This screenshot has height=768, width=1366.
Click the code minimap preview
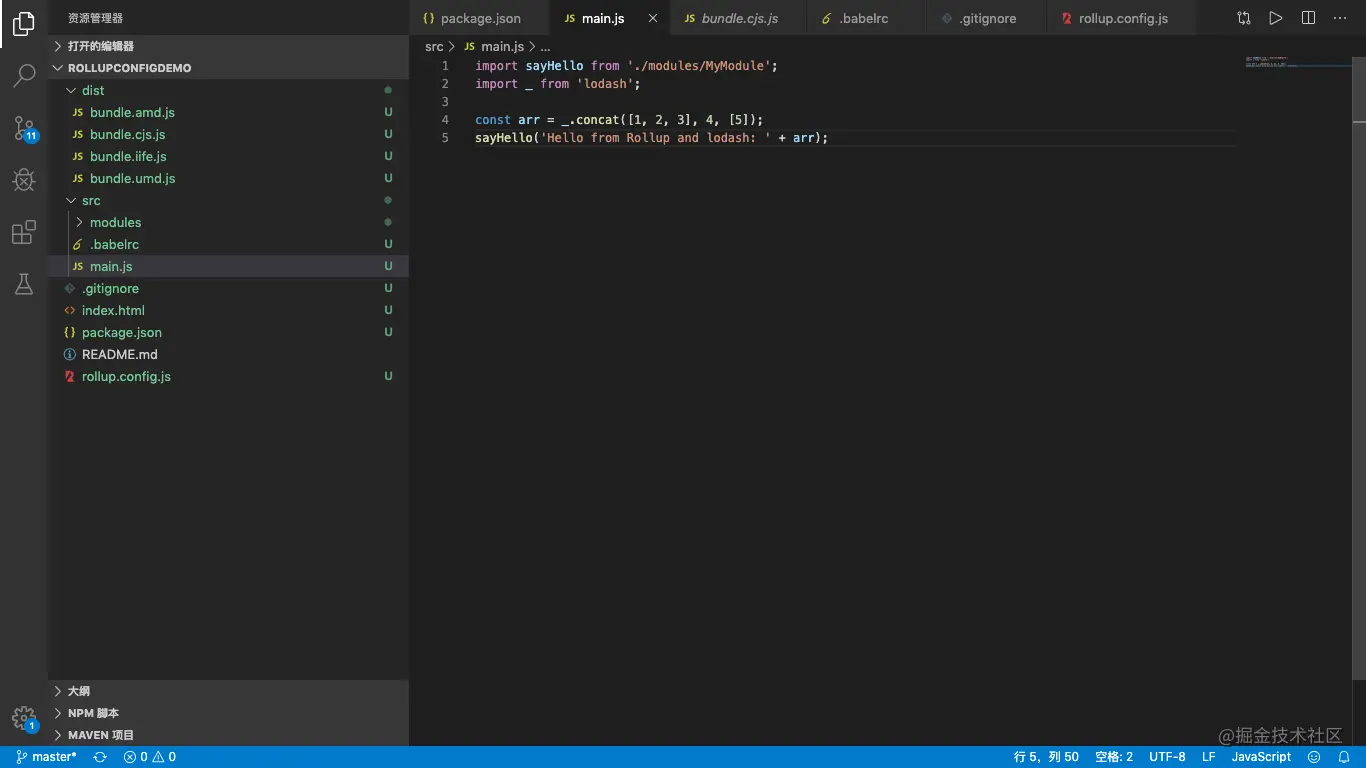[x=1298, y=62]
